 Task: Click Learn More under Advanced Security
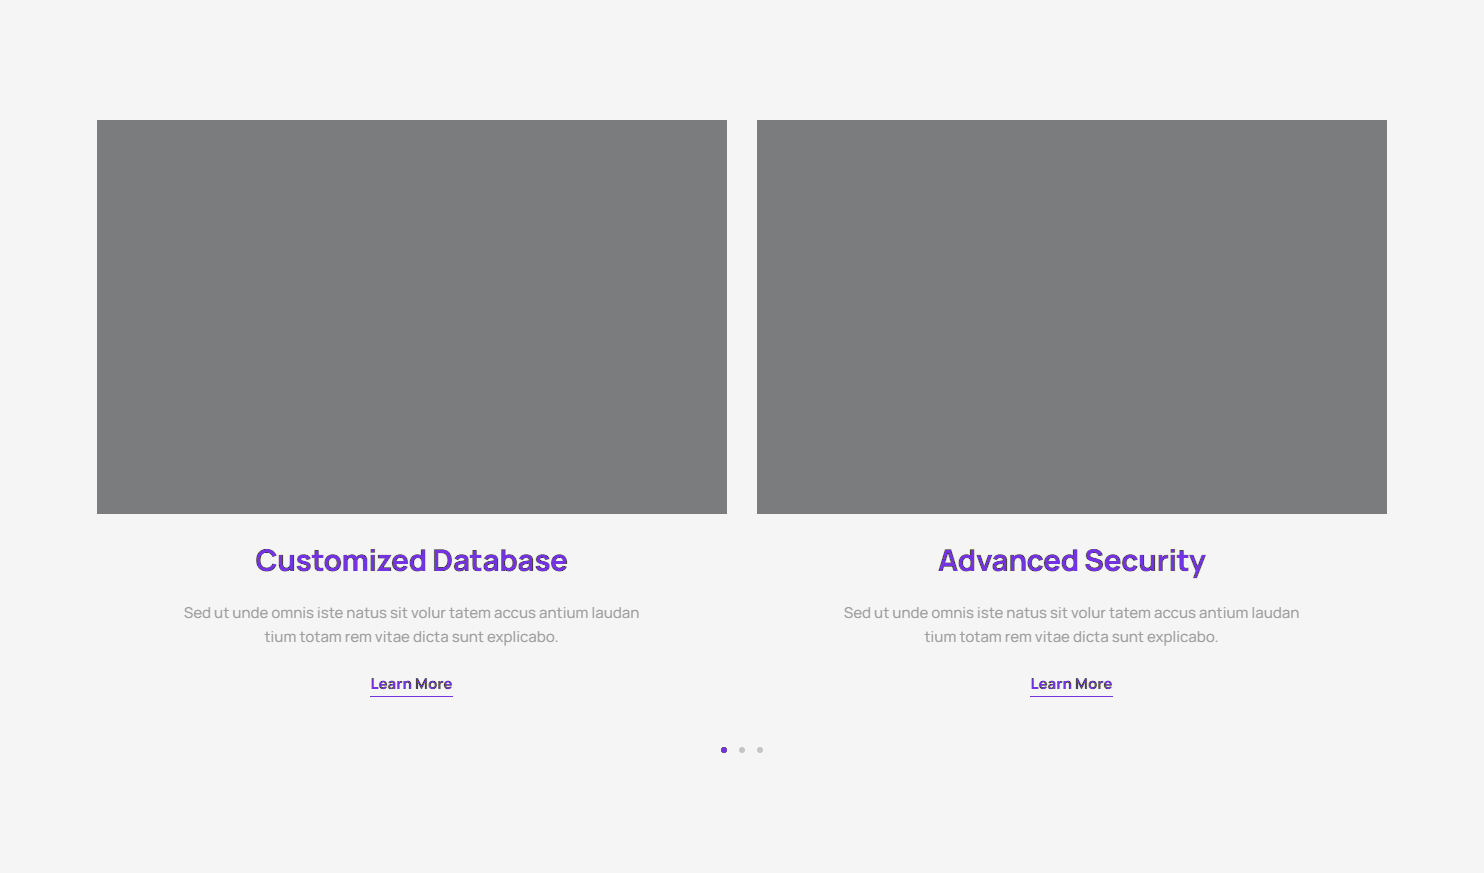[1071, 684]
